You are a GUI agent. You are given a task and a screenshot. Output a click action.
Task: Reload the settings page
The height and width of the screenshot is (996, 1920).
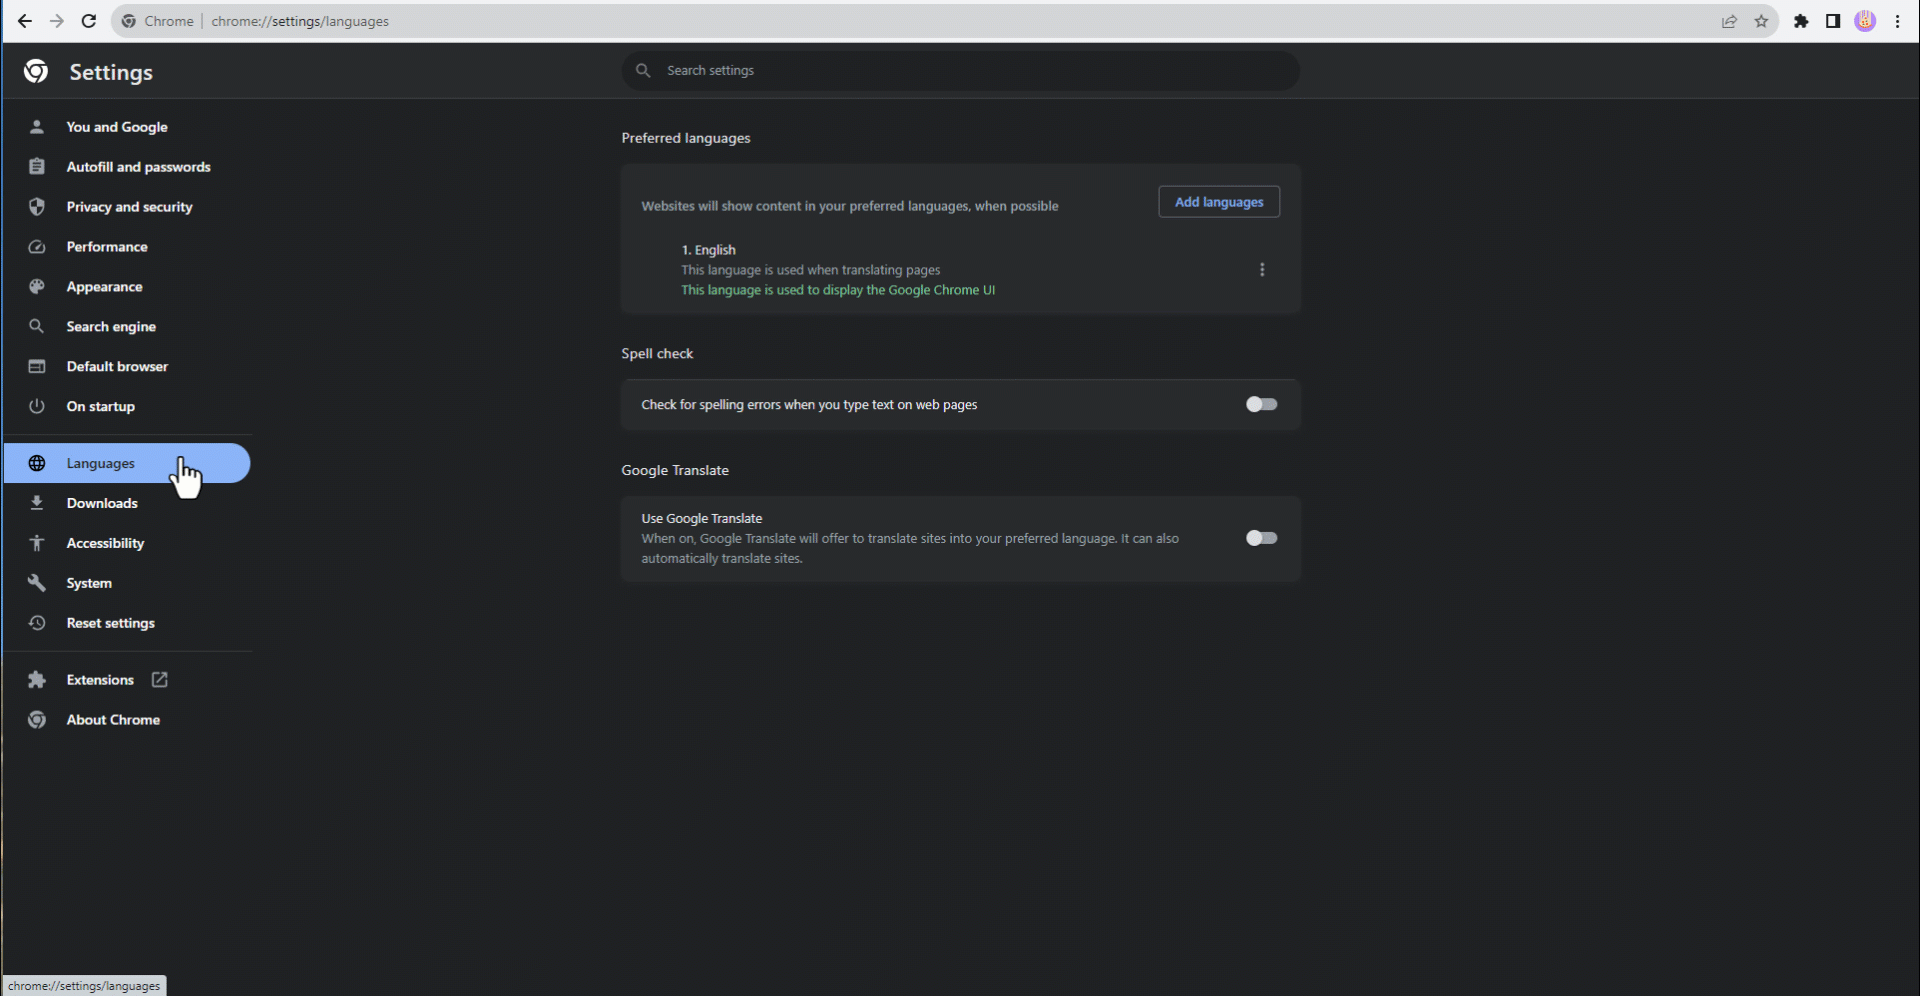[89, 21]
